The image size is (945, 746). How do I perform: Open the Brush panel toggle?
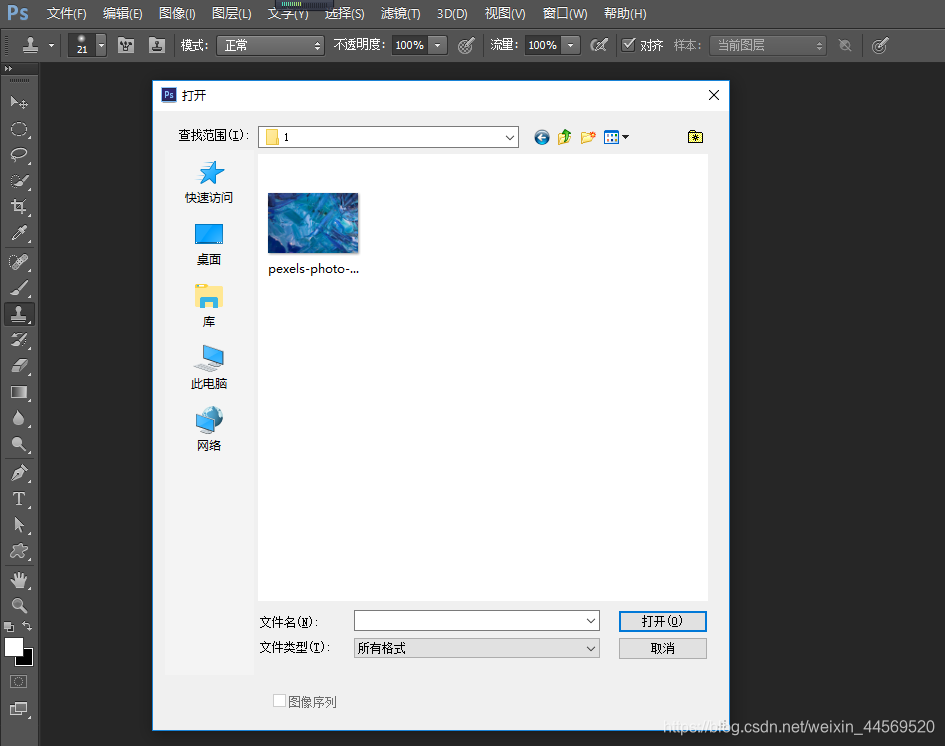click(125, 45)
